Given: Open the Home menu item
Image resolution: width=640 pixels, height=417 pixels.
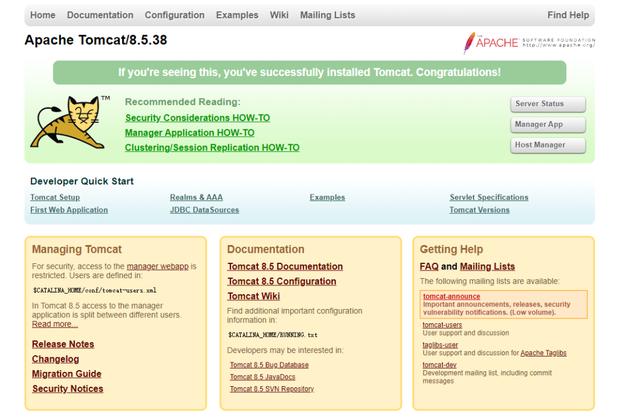Looking at the screenshot, I should tap(42, 15).
